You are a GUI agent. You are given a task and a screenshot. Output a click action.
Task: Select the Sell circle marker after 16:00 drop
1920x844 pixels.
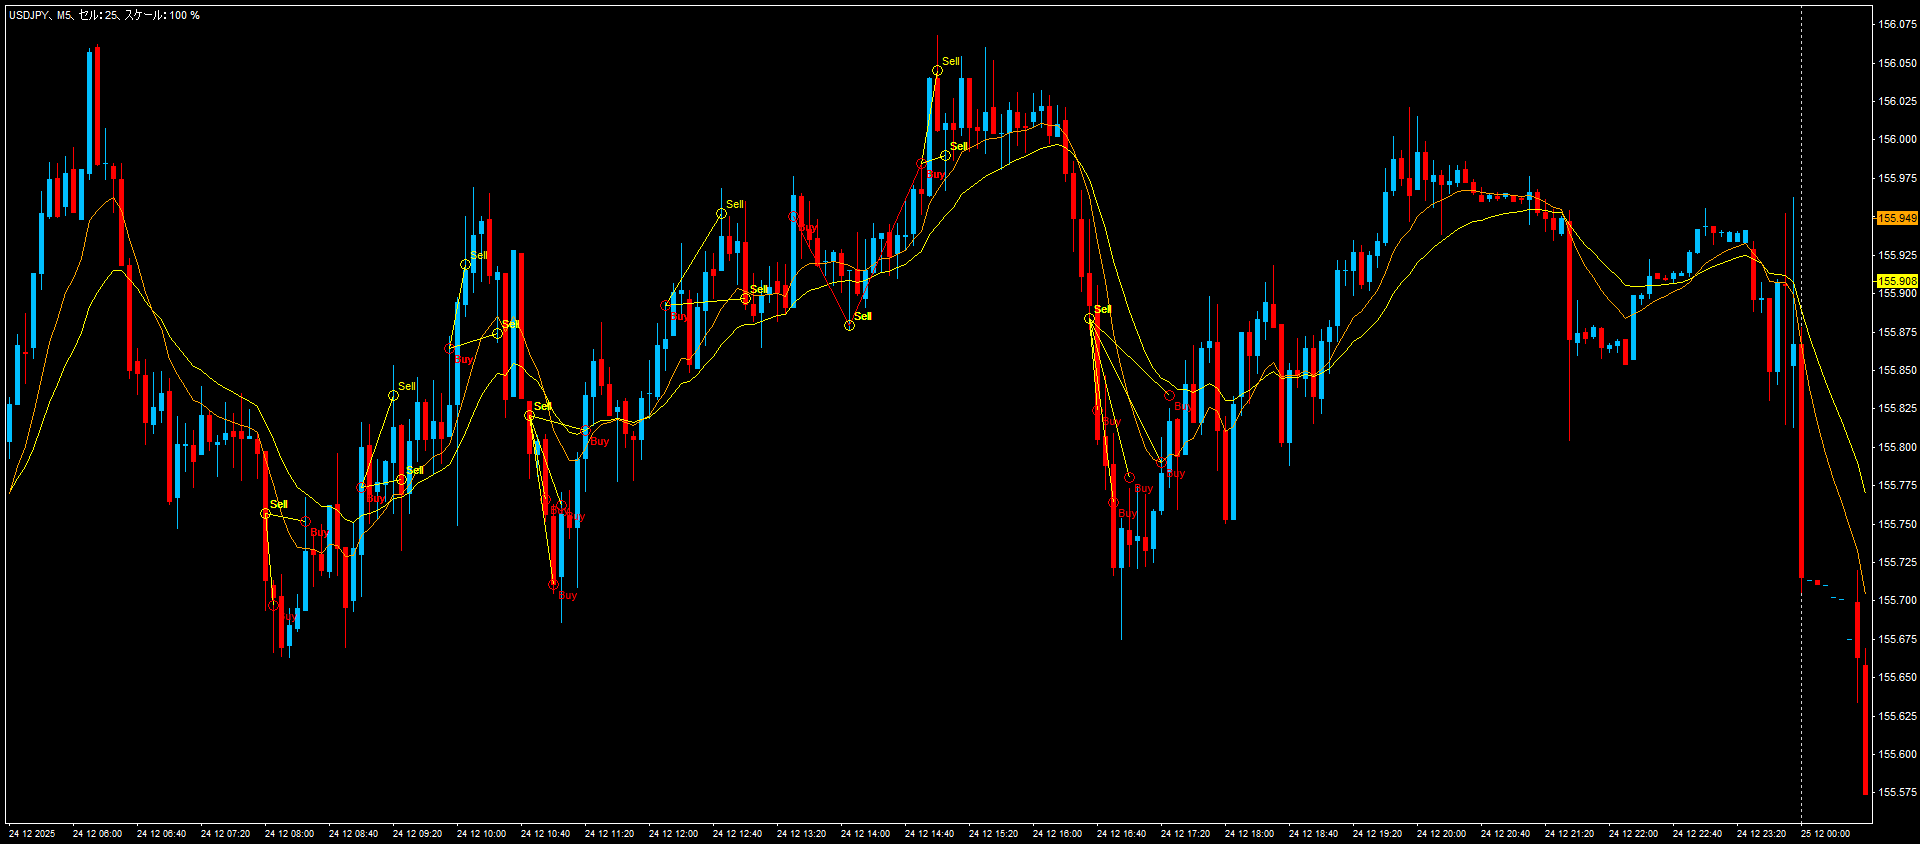click(x=1090, y=319)
